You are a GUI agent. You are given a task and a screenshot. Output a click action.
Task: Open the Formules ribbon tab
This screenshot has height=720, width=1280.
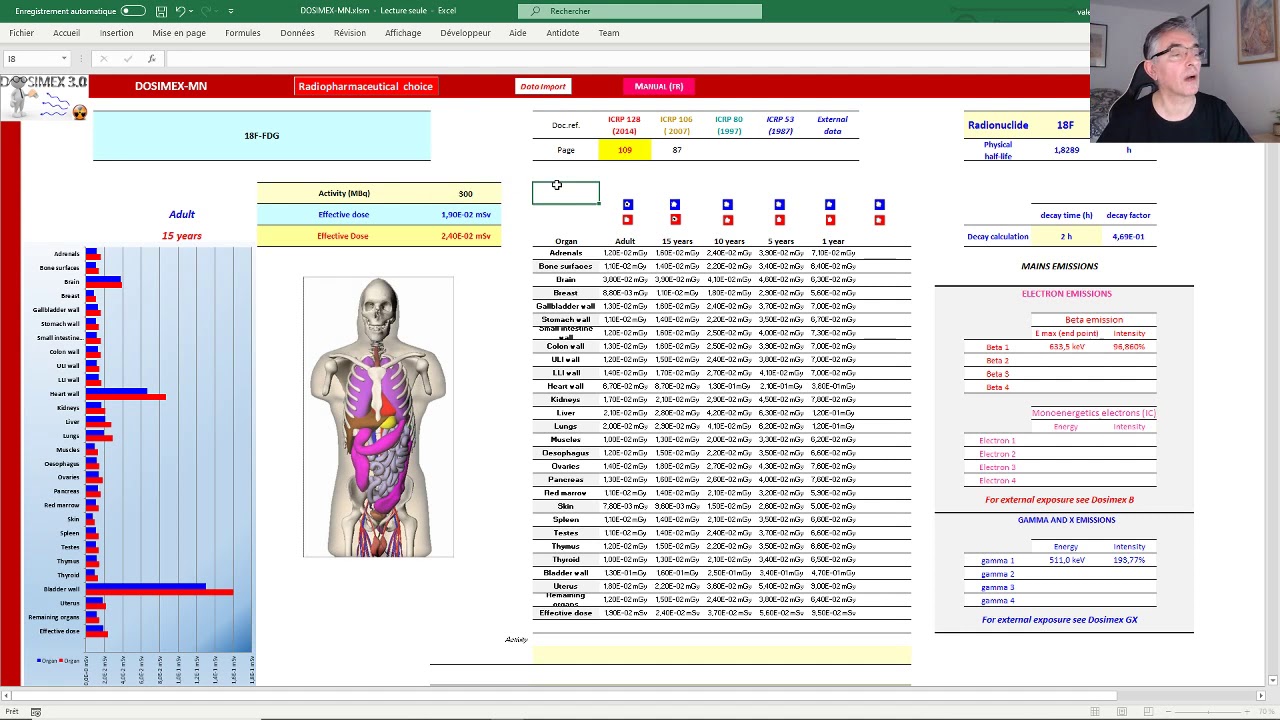[x=242, y=33]
